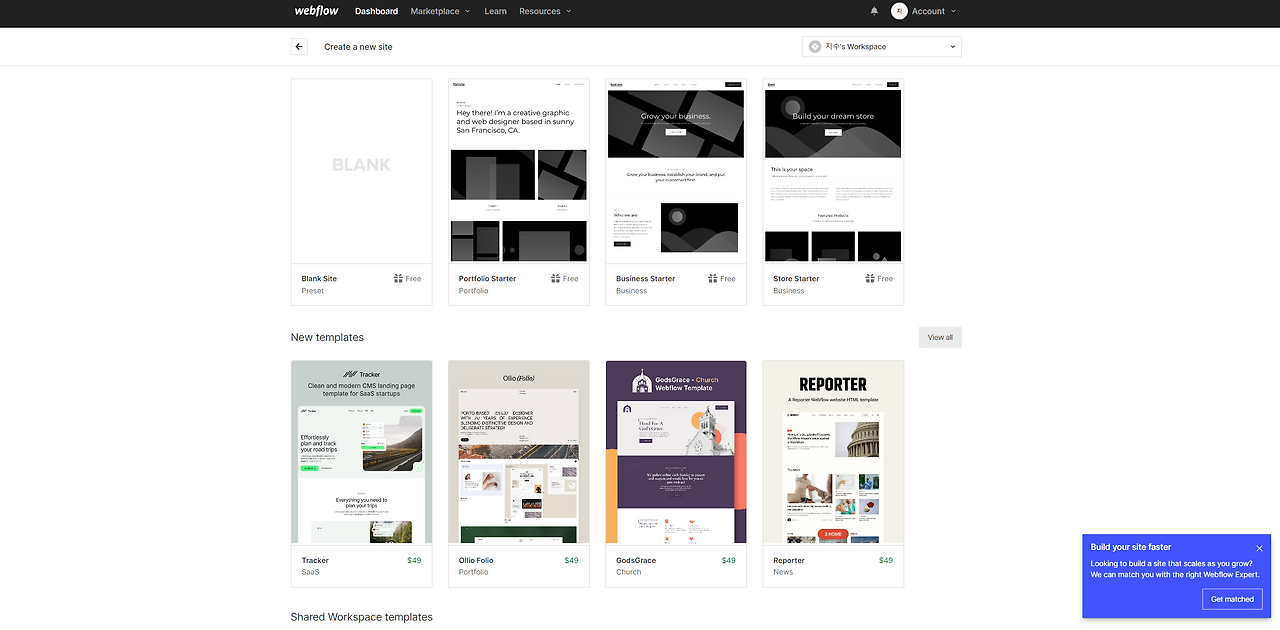Click the Ollio Folio template name
Viewport: 1280px width, 630px height.
tap(476, 561)
